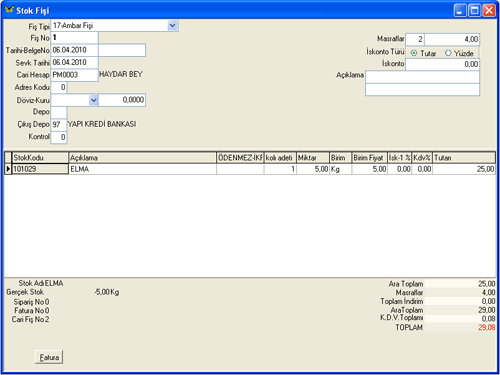Select the Kg unit cell
The width and height of the screenshot is (500, 375).
[x=340, y=169]
